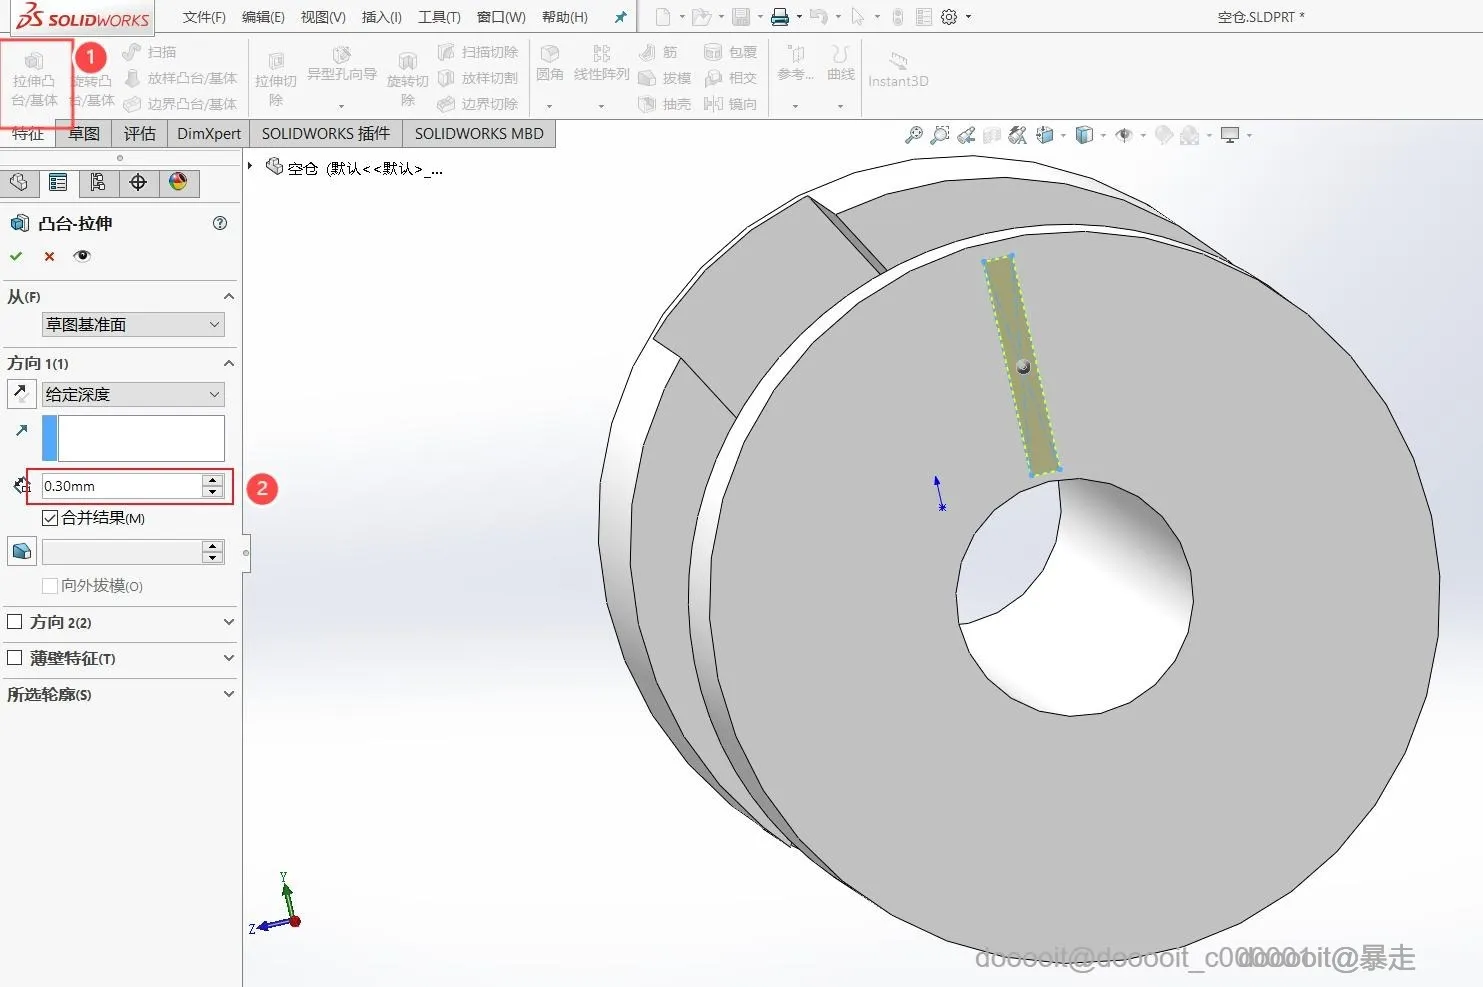Click the reverse direction arrow icon

21,394
